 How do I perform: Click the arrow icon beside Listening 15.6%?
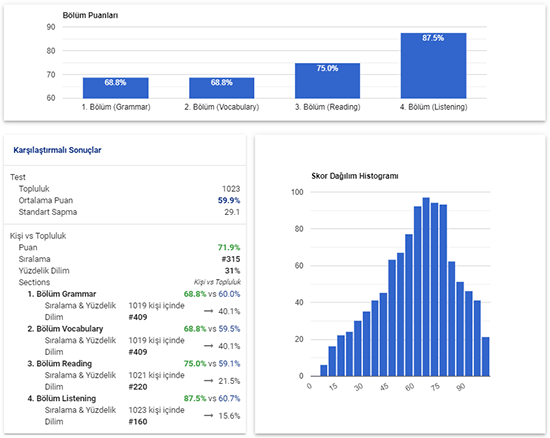coord(209,416)
